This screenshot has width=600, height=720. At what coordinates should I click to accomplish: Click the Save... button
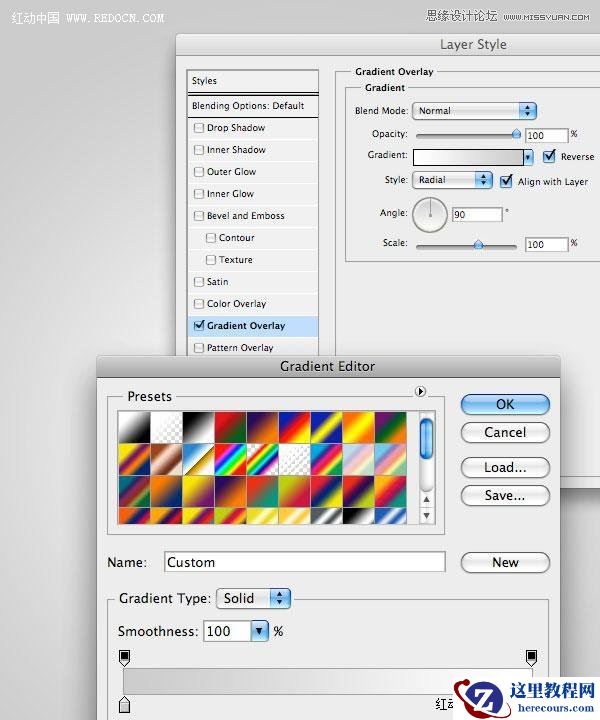pyautogui.click(x=505, y=495)
